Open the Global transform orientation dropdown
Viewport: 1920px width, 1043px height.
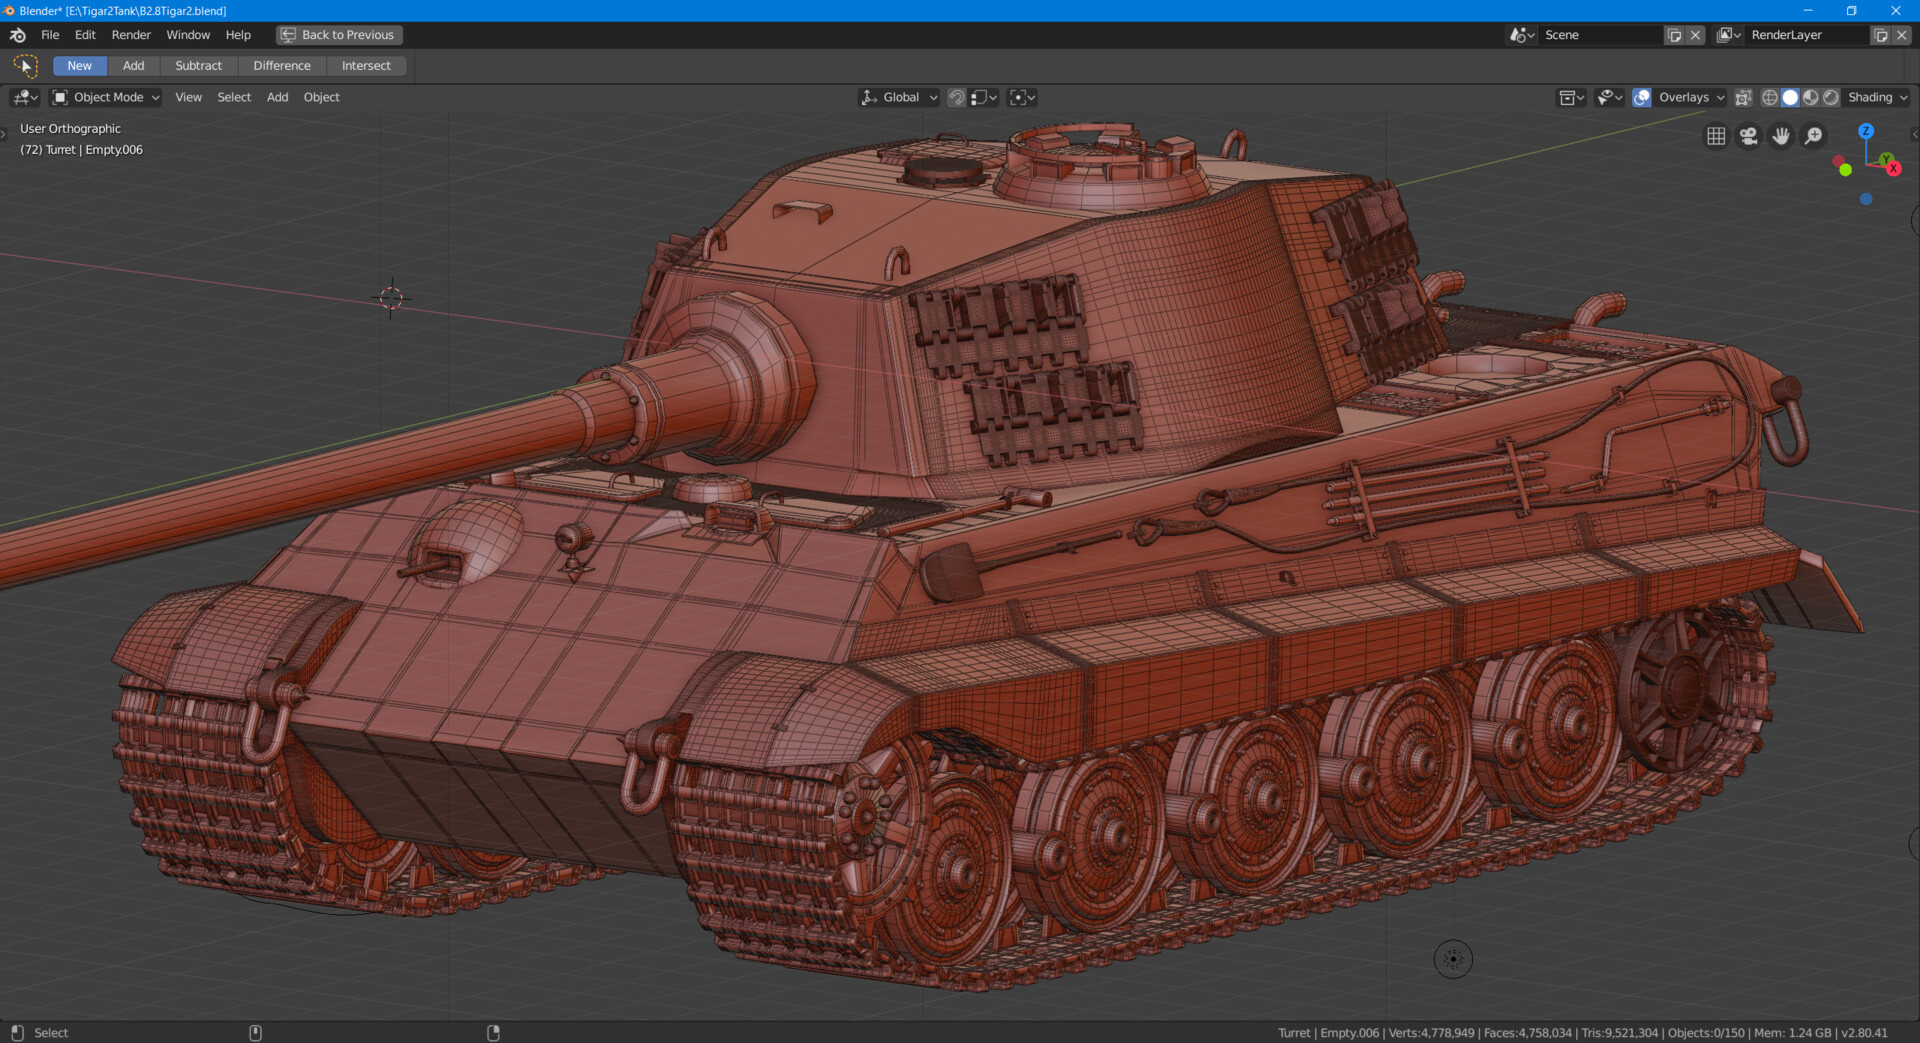coord(897,97)
